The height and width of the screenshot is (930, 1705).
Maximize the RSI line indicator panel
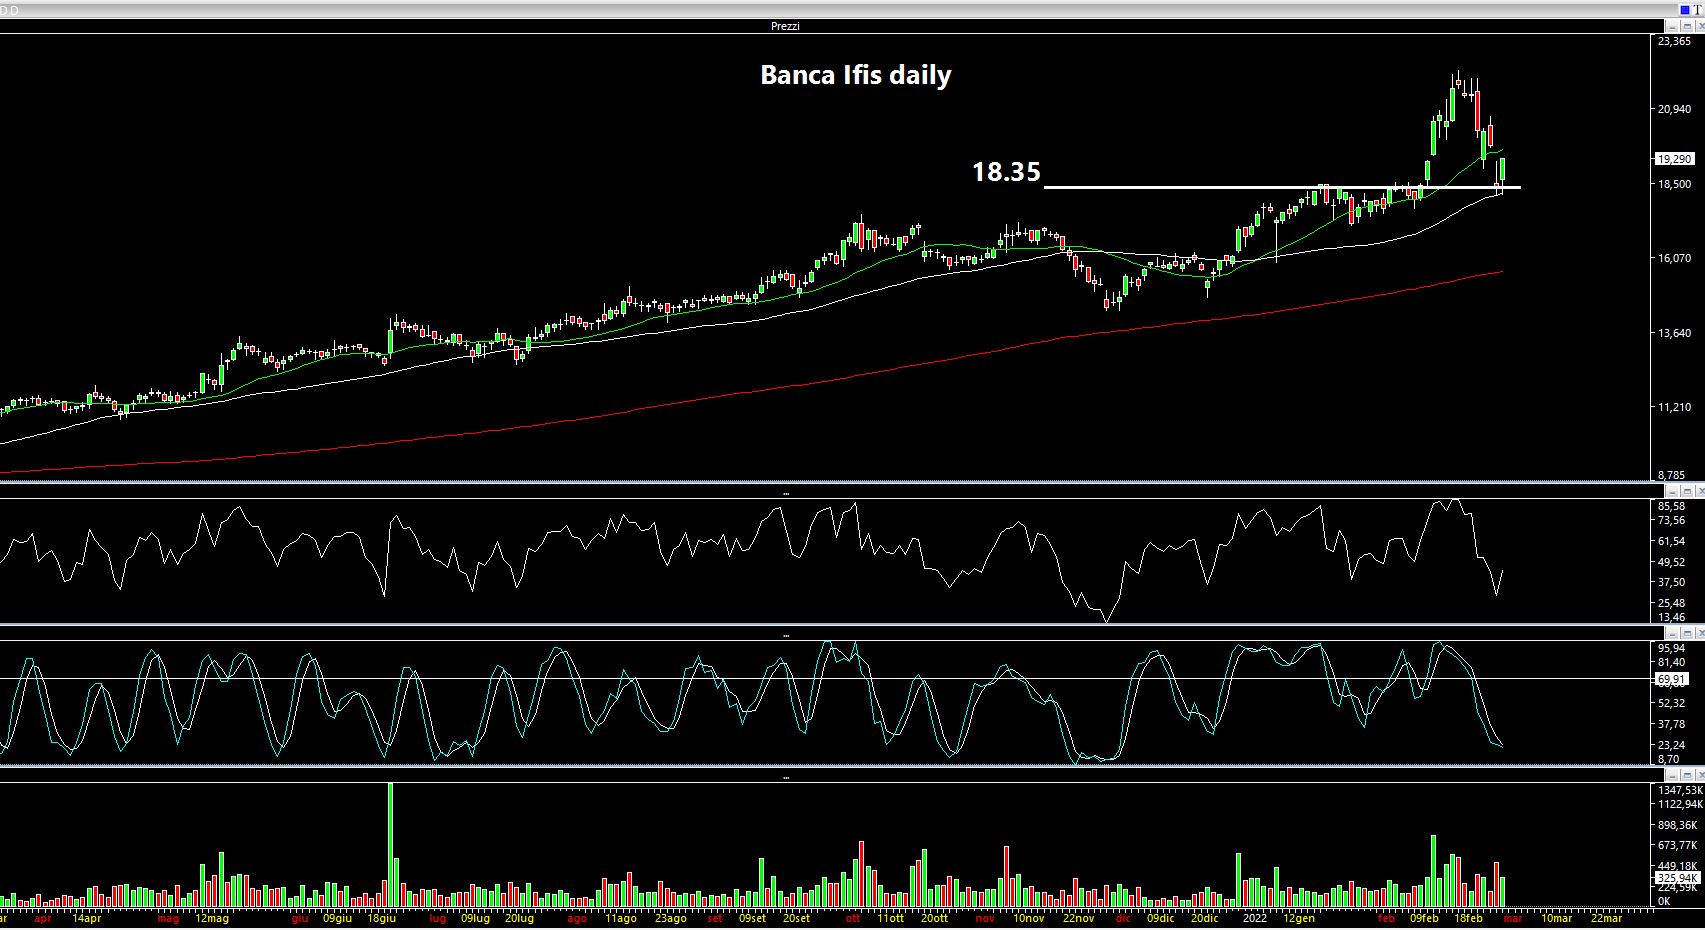pyautogui.click(x=1686, y=492)
